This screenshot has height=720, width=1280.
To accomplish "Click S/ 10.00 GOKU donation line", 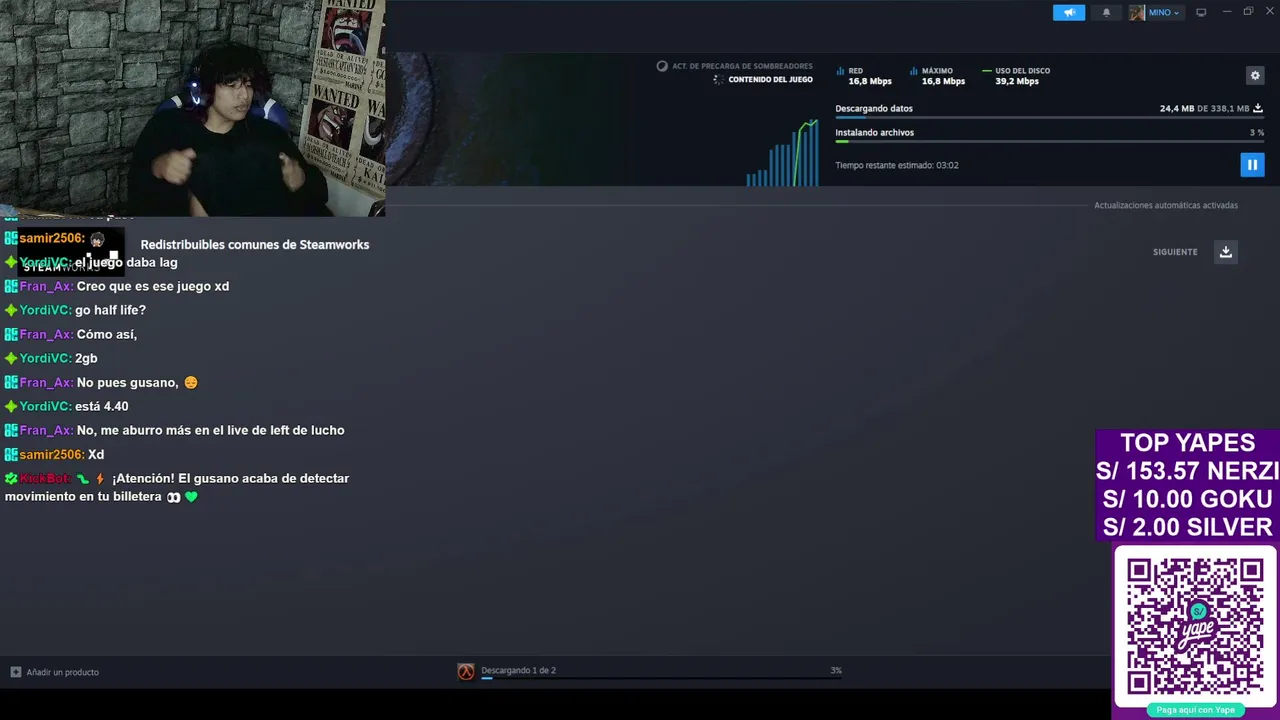I will pyautogui.click(x=1187, y=499).
